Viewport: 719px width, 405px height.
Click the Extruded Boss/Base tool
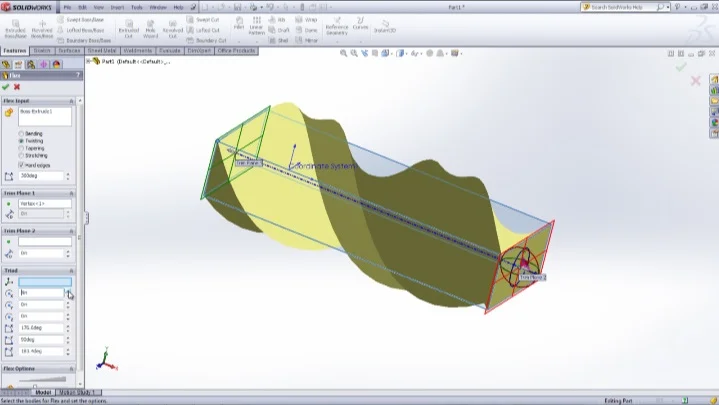(x=14, y=29)
